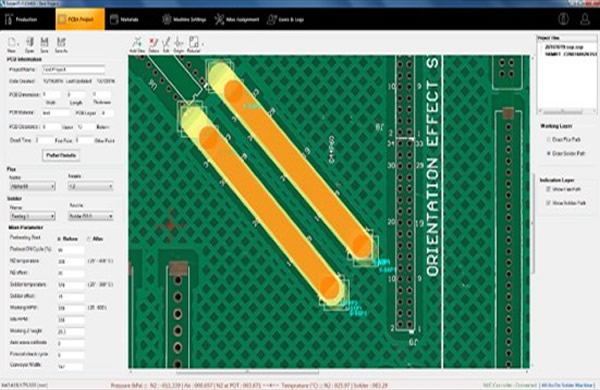Click the user profile icon top right
Viewport: 600px width, 390px height.
coord(585,19)
